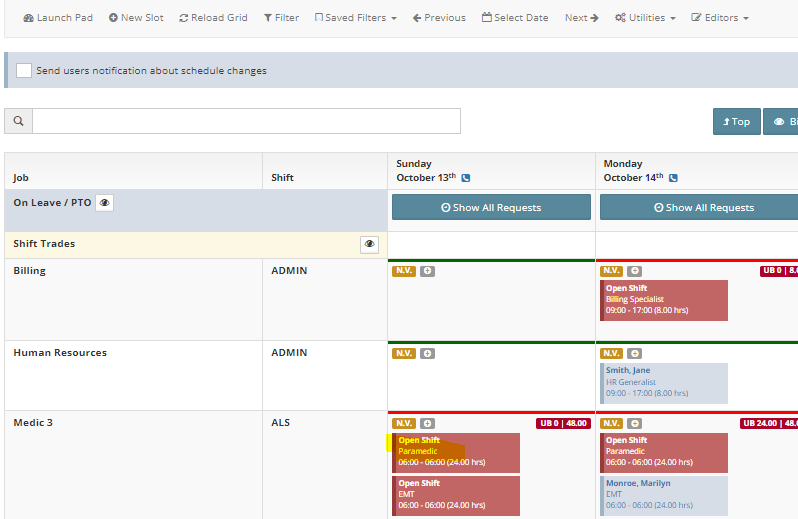
Task: Select the red Open Shift Billing Specialist block
Action: tap(664, 300)
